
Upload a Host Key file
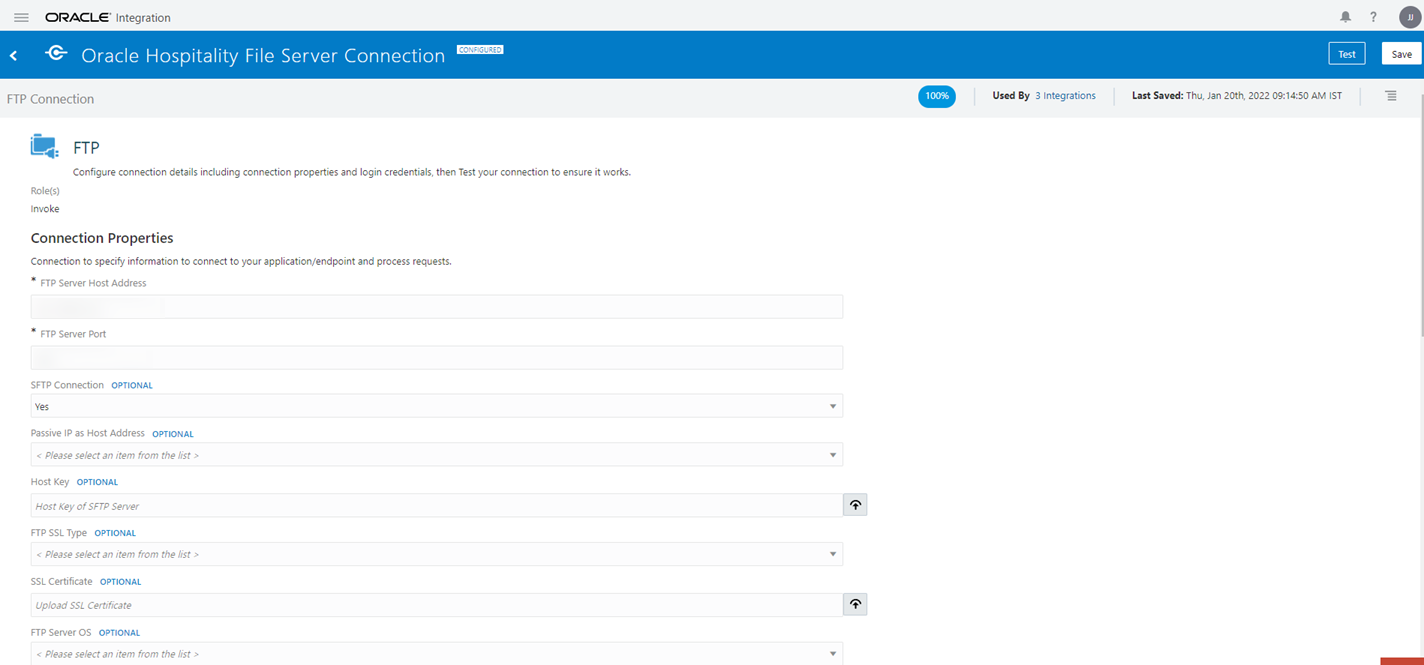point(855,505)
